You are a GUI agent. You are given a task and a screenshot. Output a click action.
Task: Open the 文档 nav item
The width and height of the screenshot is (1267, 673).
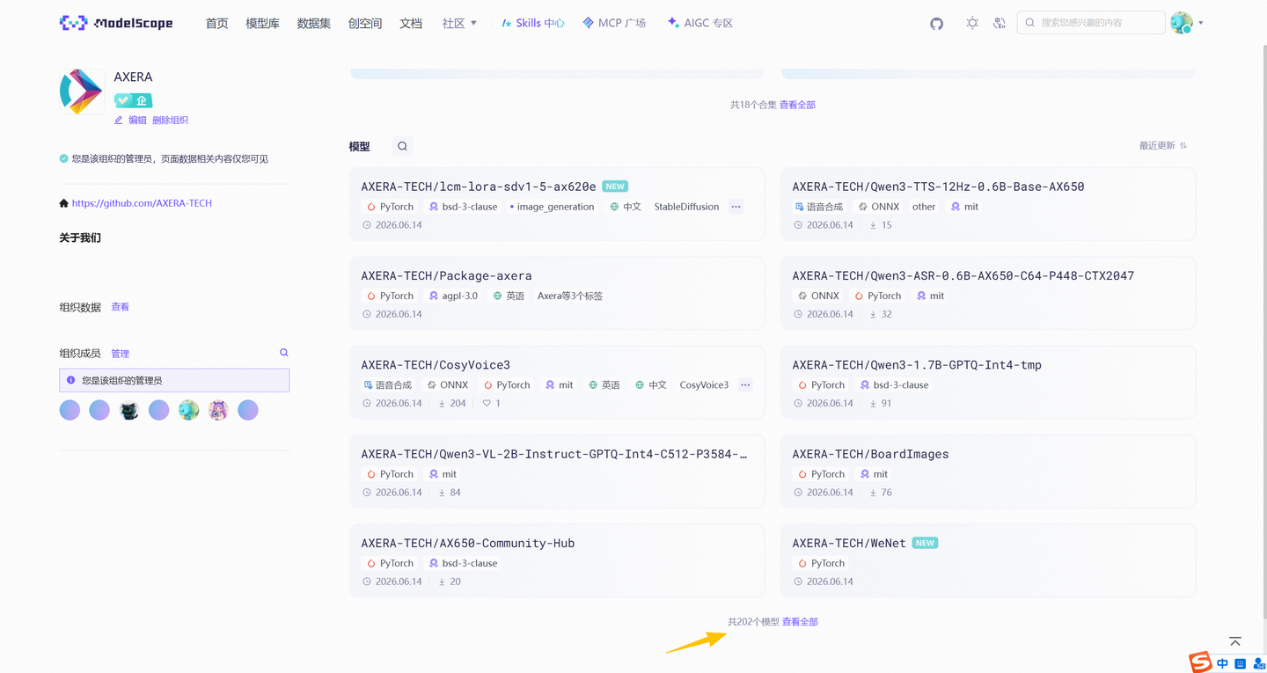point(410,23)
